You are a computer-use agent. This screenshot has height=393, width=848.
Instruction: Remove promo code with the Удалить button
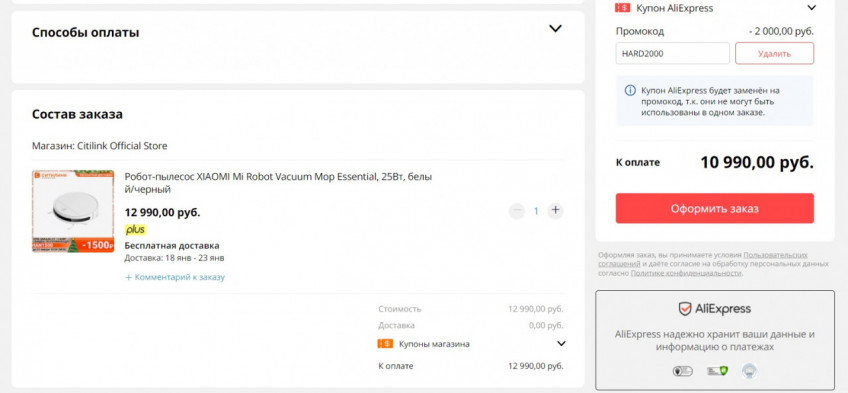pos(774,54)
